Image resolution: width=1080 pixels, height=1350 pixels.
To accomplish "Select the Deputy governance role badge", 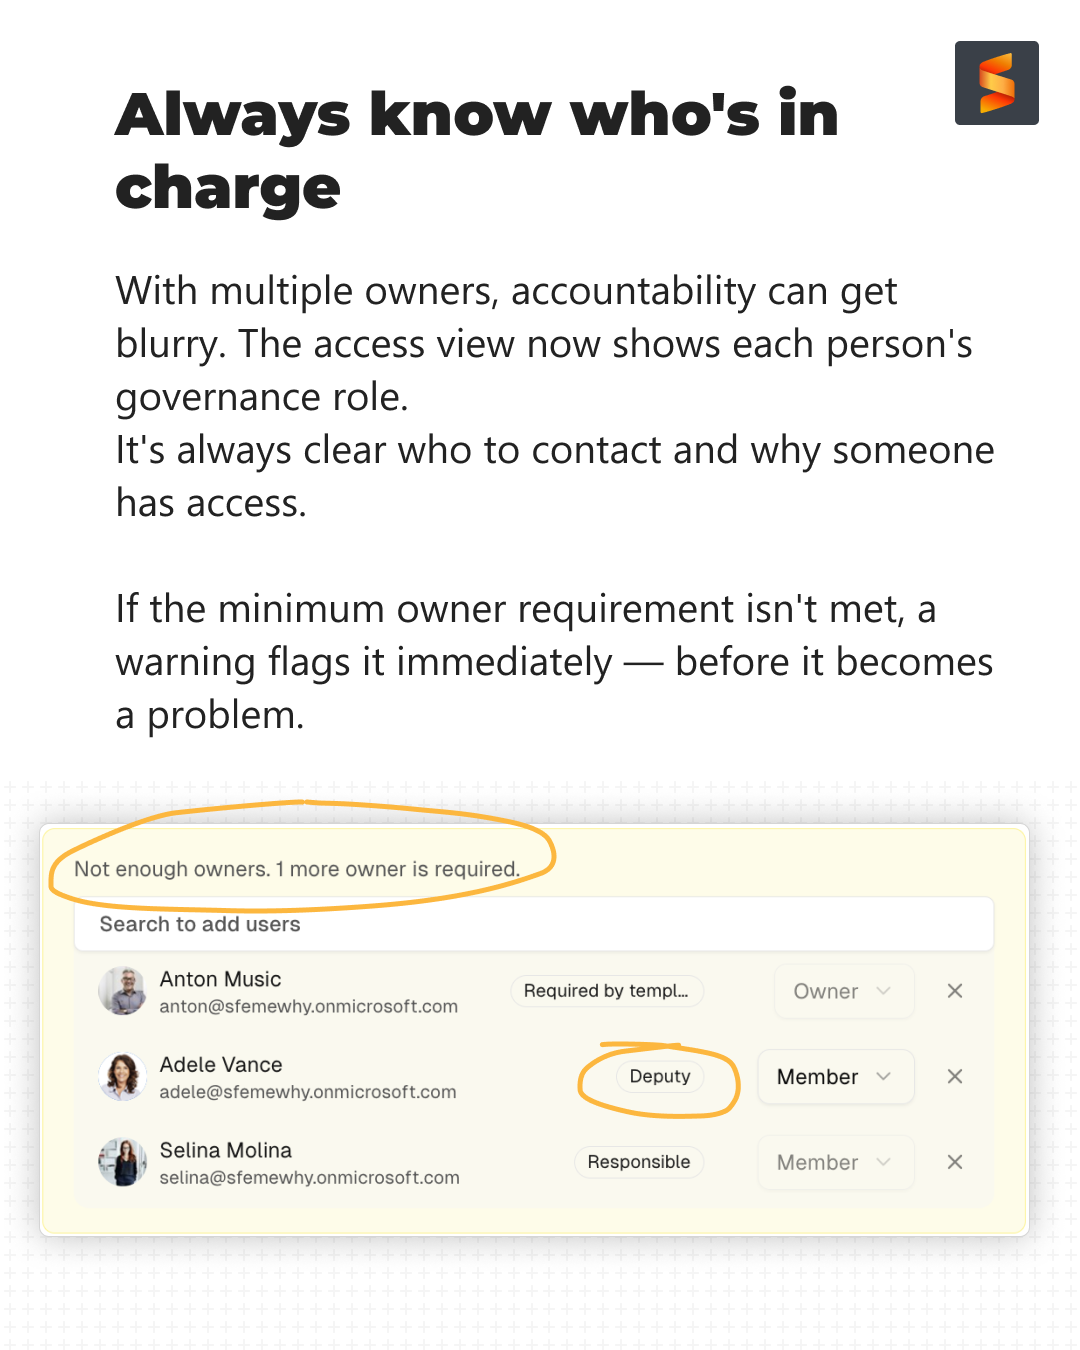I will [x=660, y=1077].
